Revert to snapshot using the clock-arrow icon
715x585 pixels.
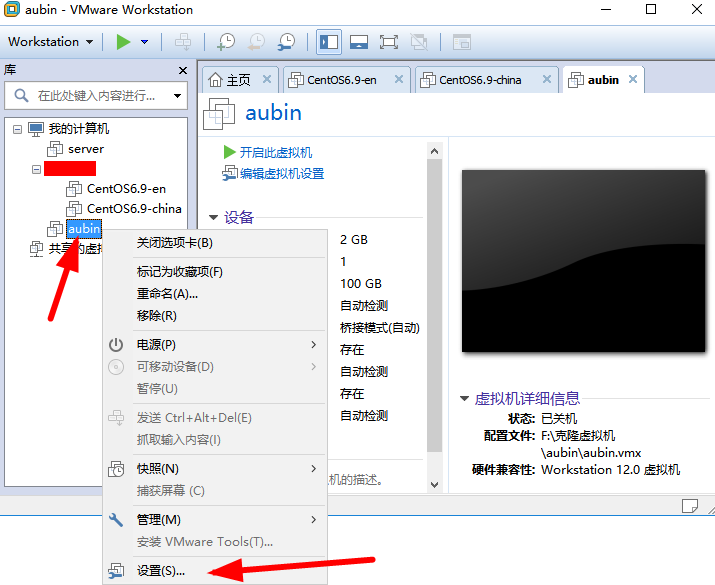(x=256, y=42)
